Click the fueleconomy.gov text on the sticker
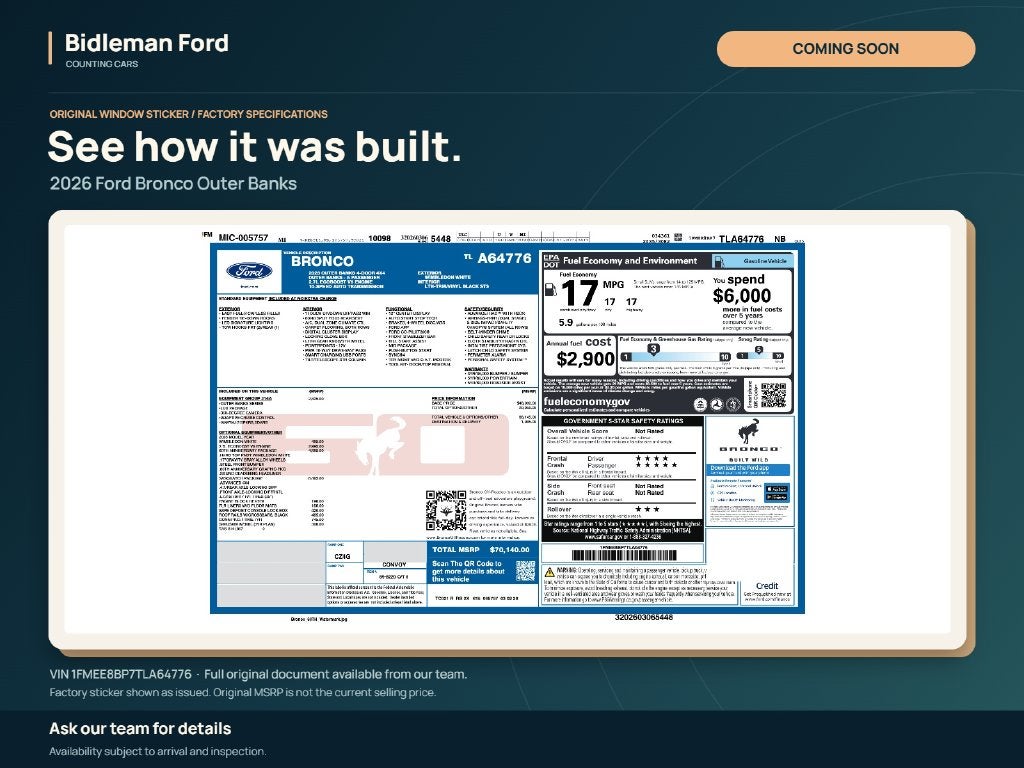 pos(586,402)
